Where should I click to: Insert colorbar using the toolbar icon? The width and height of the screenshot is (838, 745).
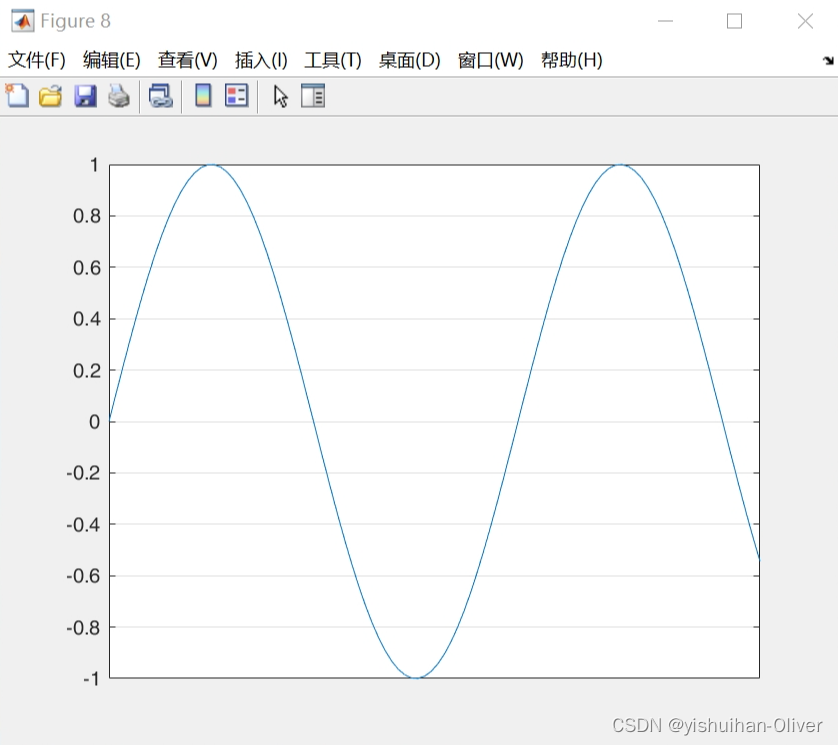point(203,96)
